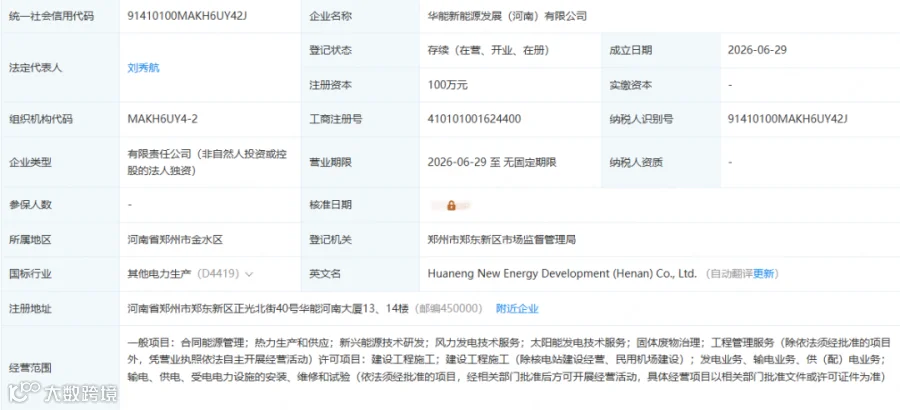Select organization code MAKH6UY4-2
Viewport: 900px width, 410px height.
163,119
